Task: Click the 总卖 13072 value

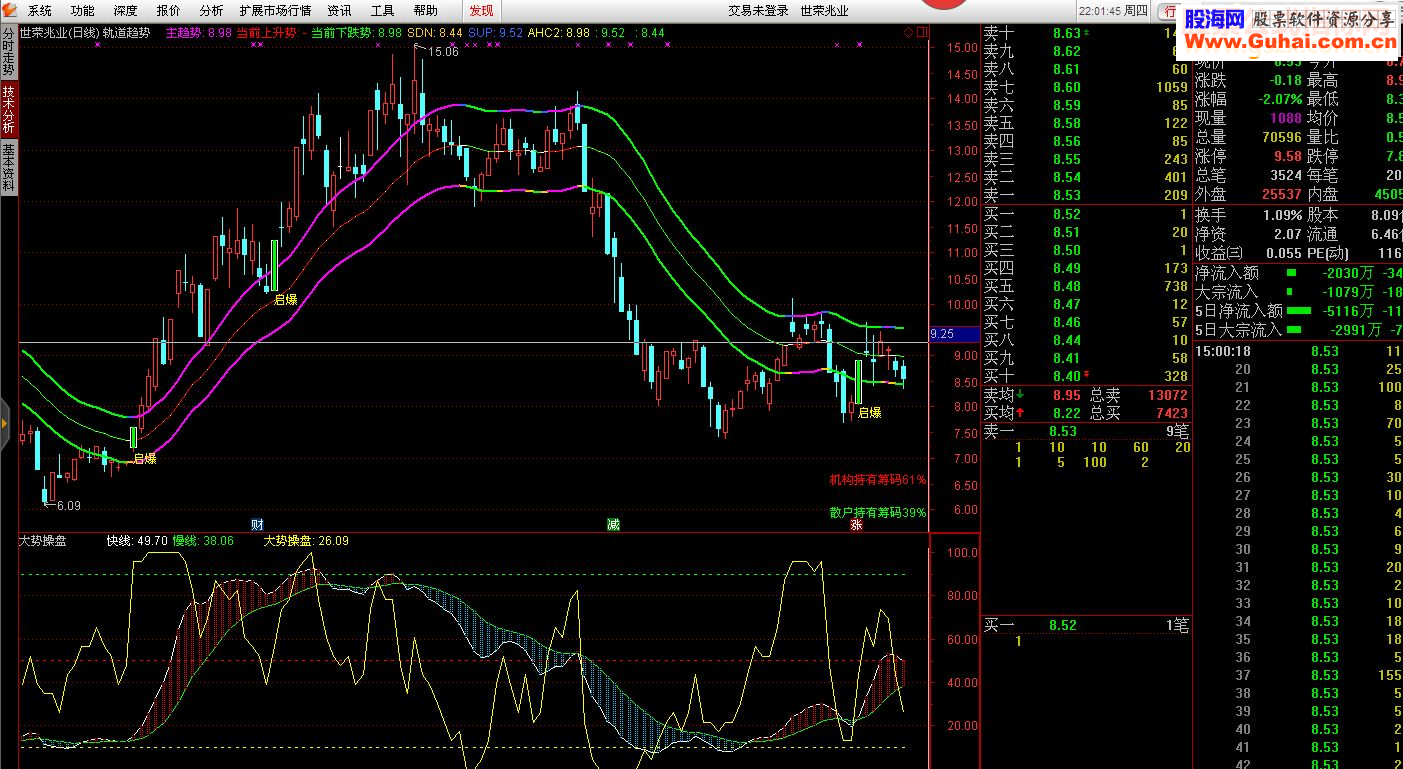Action: pyautogui.click(x=1166, y=395)
